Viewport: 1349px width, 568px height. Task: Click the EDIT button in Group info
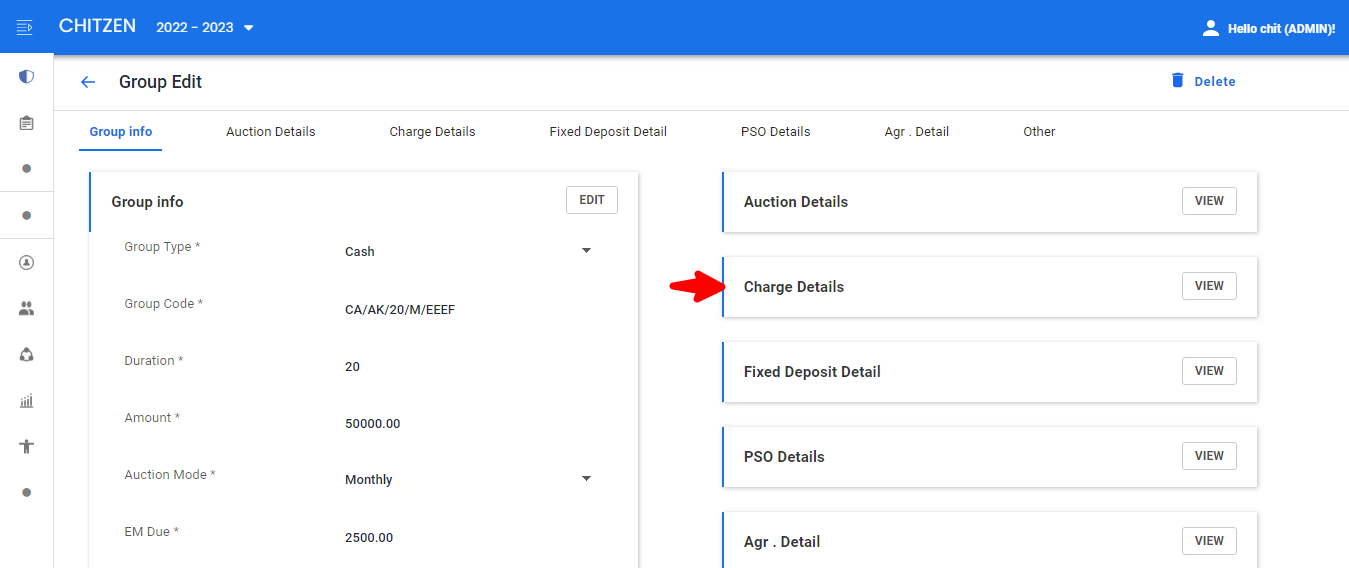pos(592,200)
